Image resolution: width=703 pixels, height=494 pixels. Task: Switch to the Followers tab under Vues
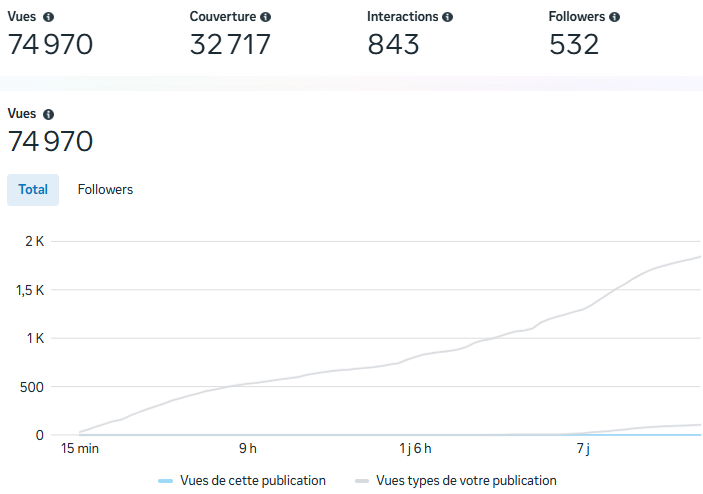(x=105, y=189)
